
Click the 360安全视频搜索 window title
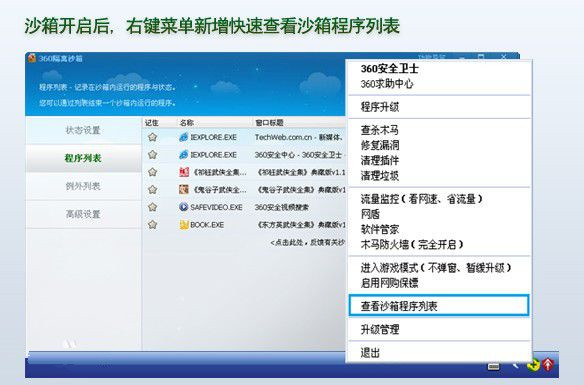click(282, 207)
